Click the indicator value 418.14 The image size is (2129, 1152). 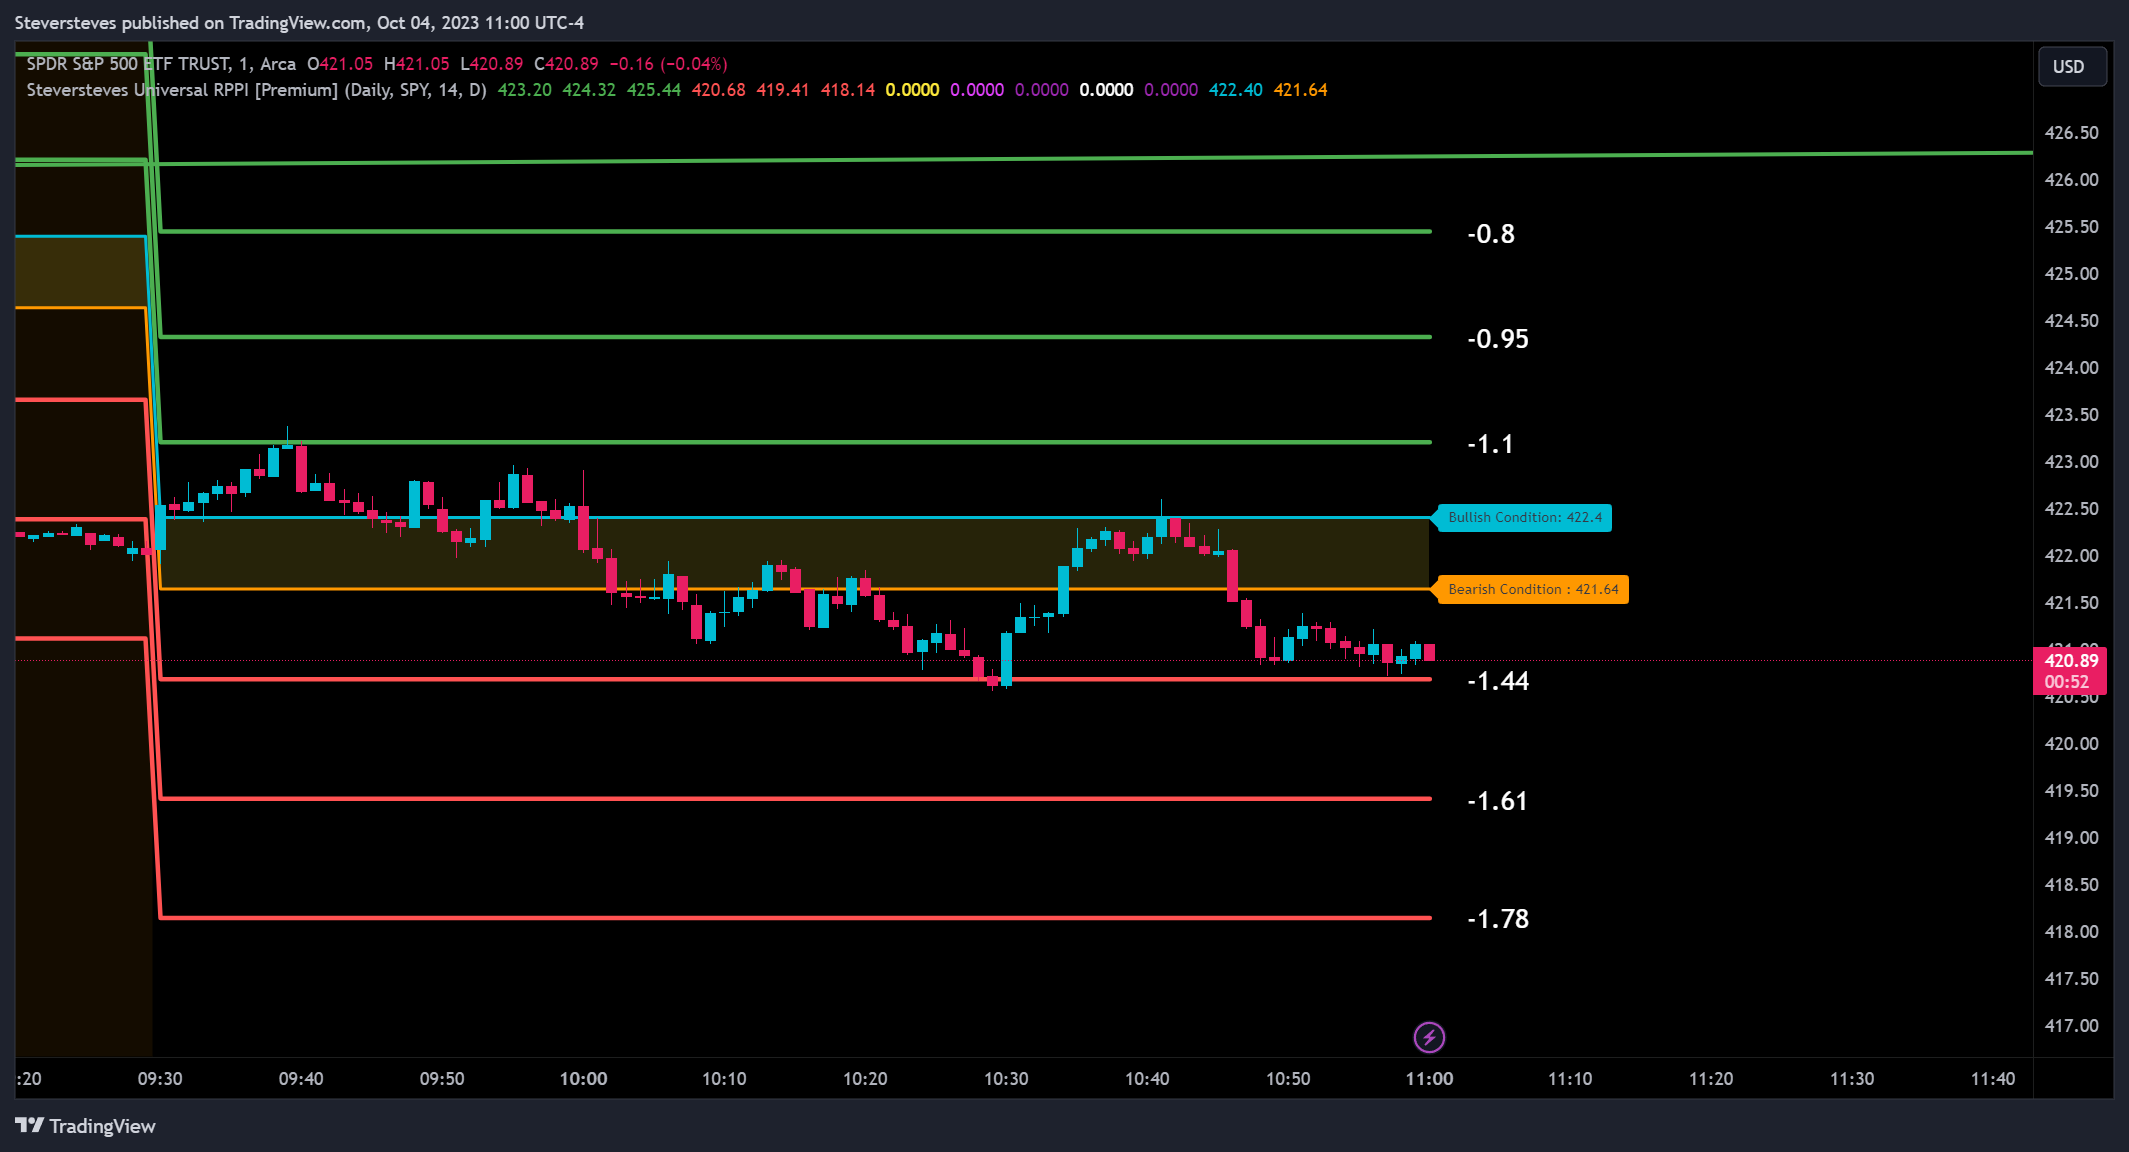pos(848,90)
